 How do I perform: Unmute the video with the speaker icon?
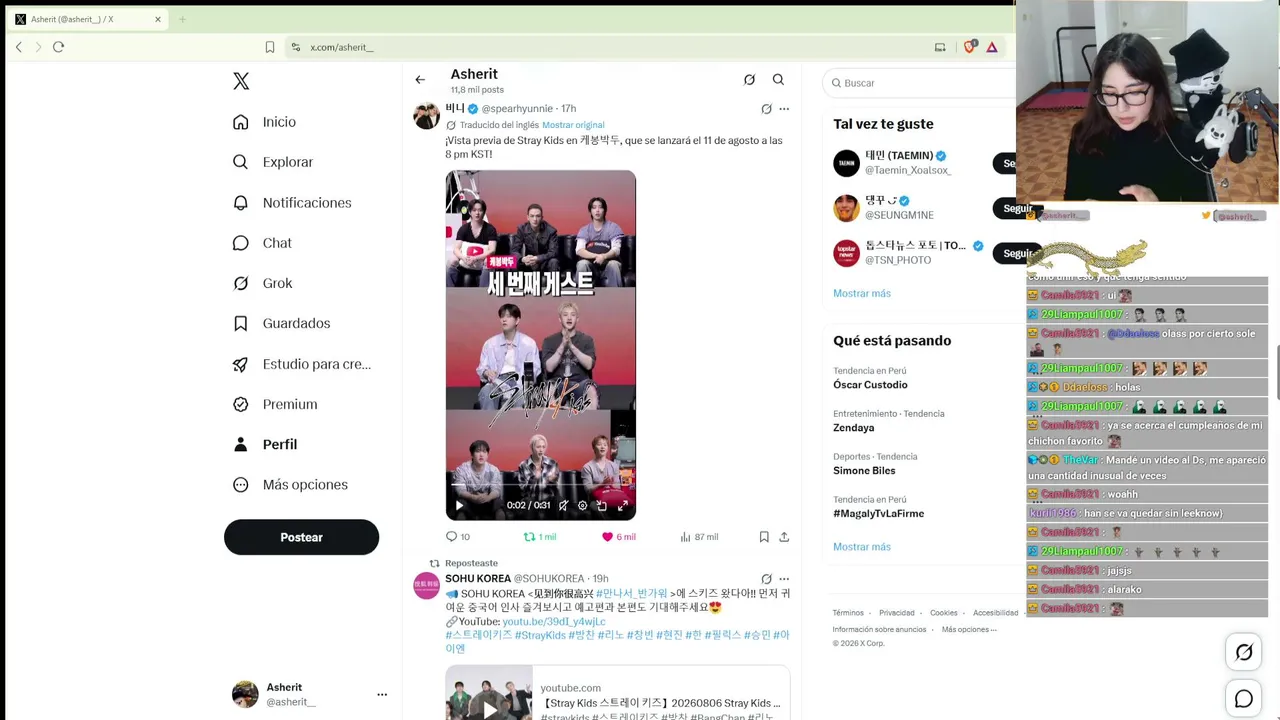click(x=563, y=506)
